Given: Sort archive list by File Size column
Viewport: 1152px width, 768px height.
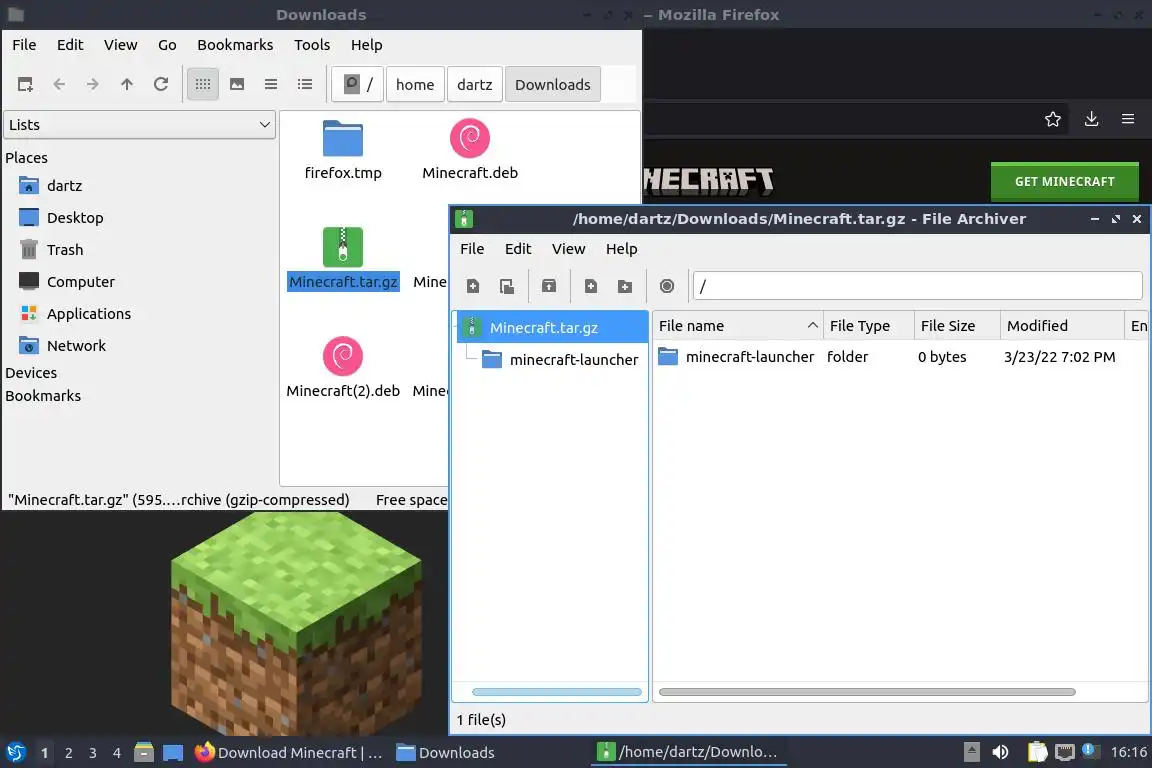Looking at the screenshot, I should pyautogui.click(x=957, y=326).
